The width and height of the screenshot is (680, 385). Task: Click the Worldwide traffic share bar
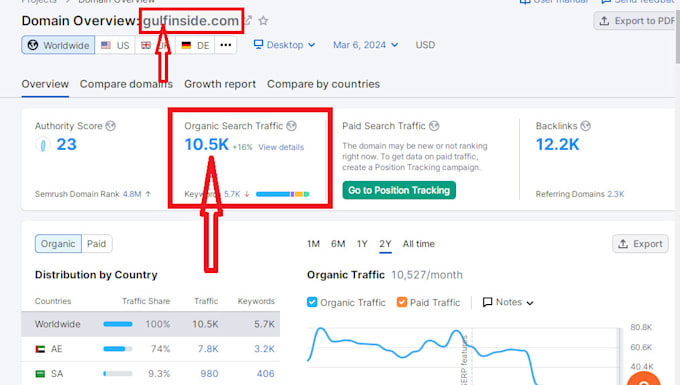click(x=118, y=324)
